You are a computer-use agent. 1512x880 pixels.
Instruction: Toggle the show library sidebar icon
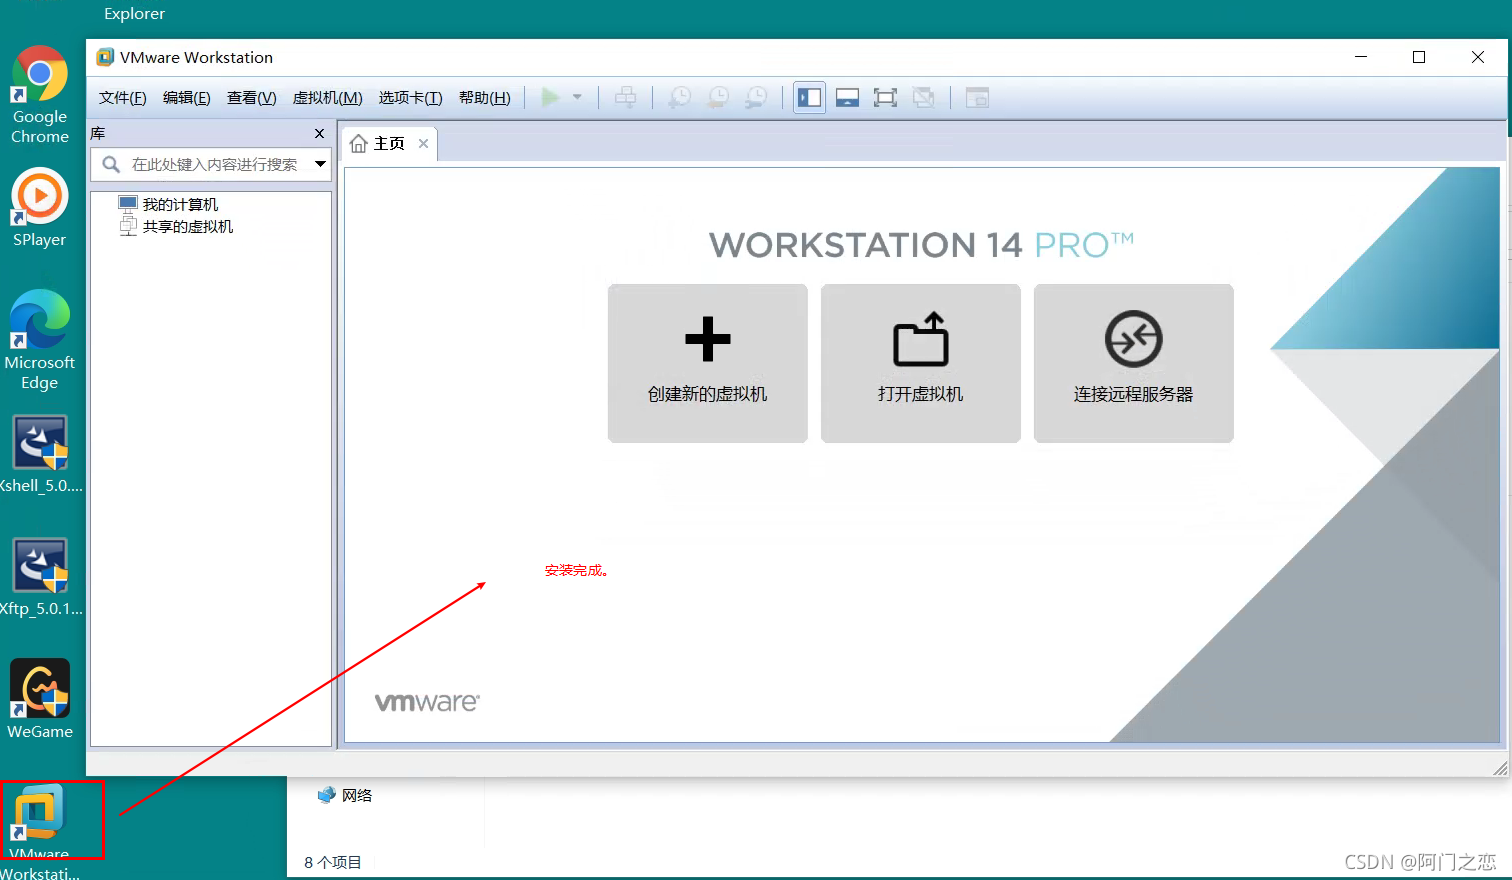809,97
